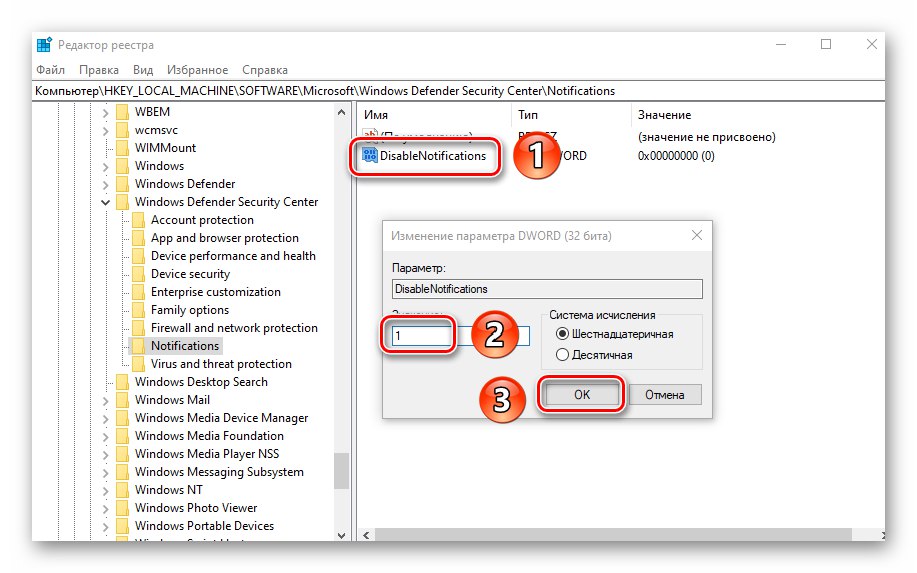Screen dimensions: 917x573
Task: Click the Device security folder icon
Action: (139, 274)
